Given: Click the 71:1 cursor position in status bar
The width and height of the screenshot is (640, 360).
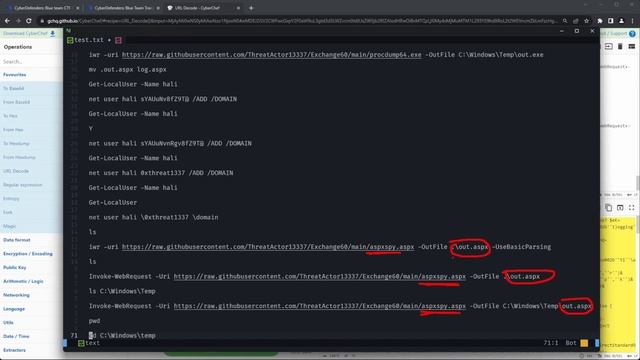Looking at the screenshot, I should pyautogui.click(x=551, y=343).
